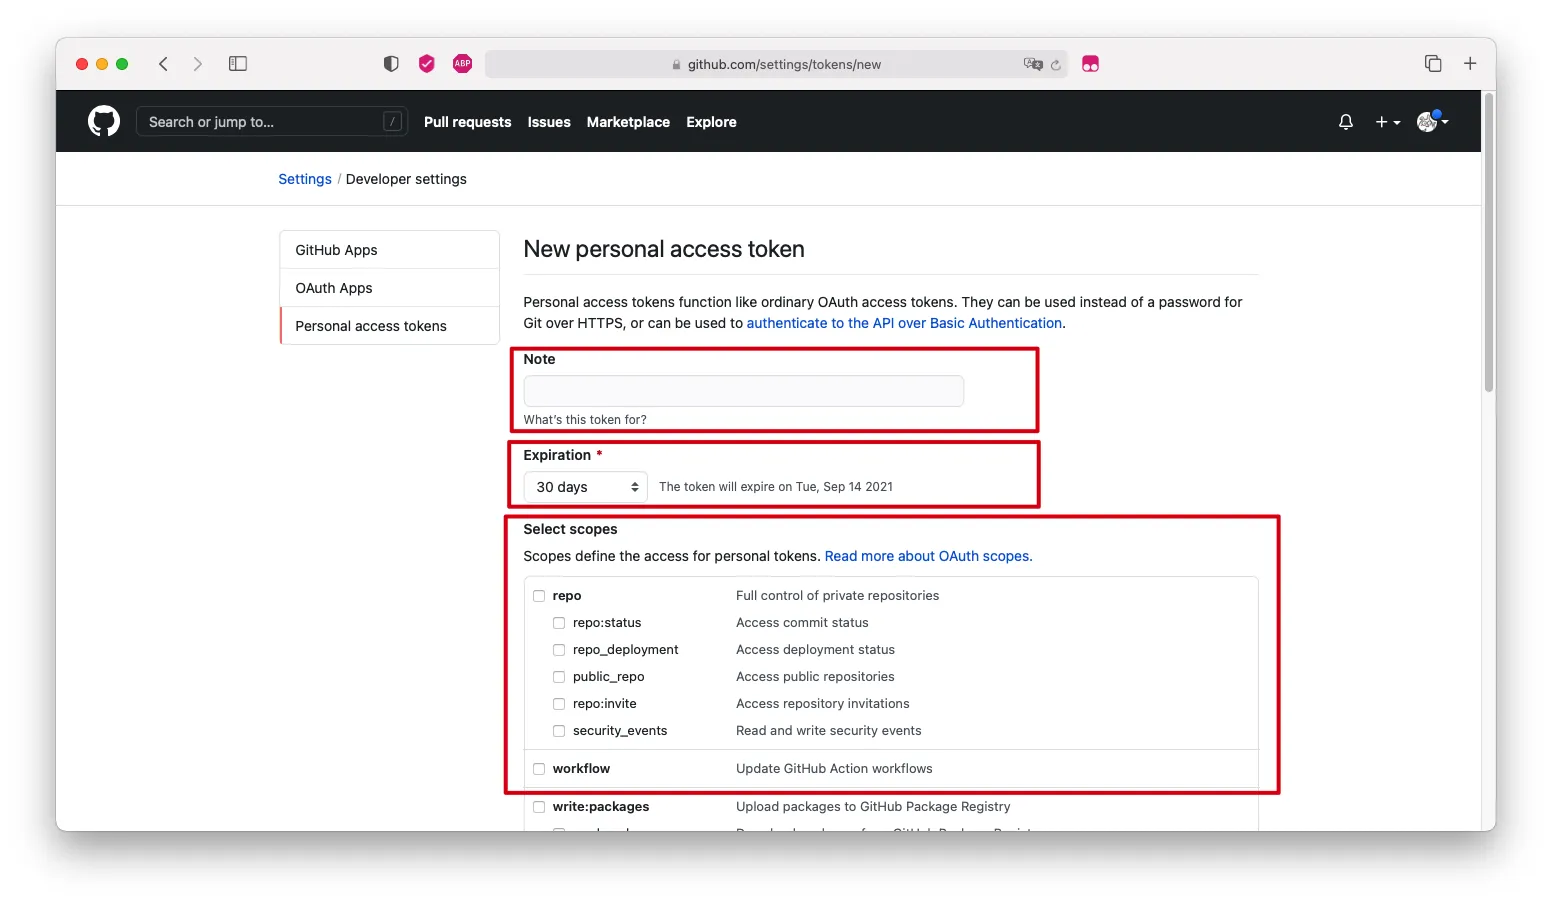Viewport: 1552px width, 905px height.
Task: Check the workflow scope checkbox
Action: [x=539, y=769]
